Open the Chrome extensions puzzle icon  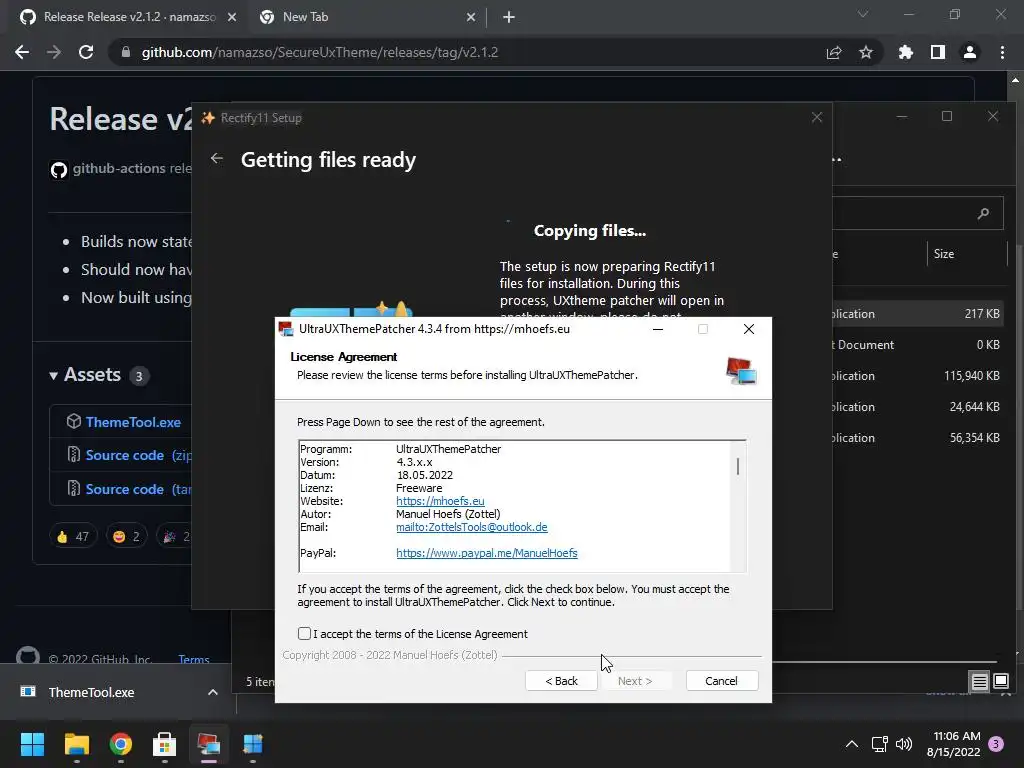pos(906,52)
